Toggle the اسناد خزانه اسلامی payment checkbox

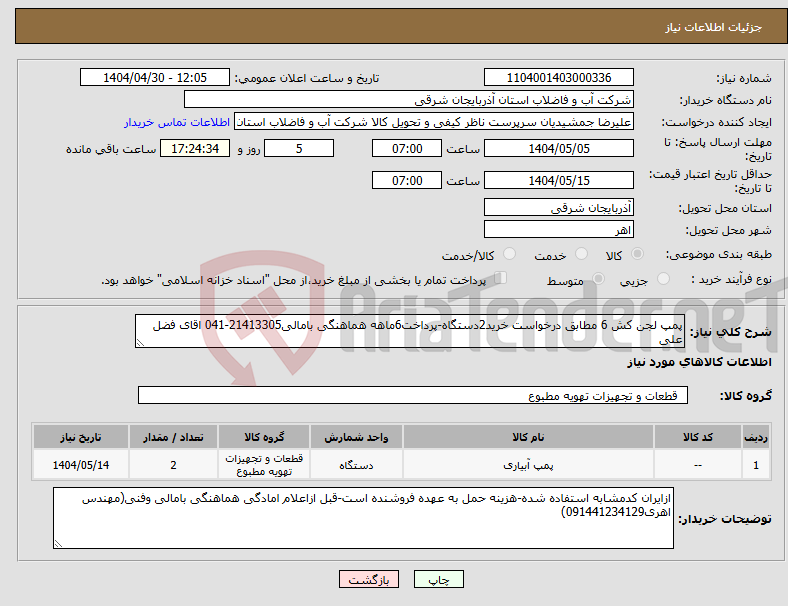[x=501, y=278]
